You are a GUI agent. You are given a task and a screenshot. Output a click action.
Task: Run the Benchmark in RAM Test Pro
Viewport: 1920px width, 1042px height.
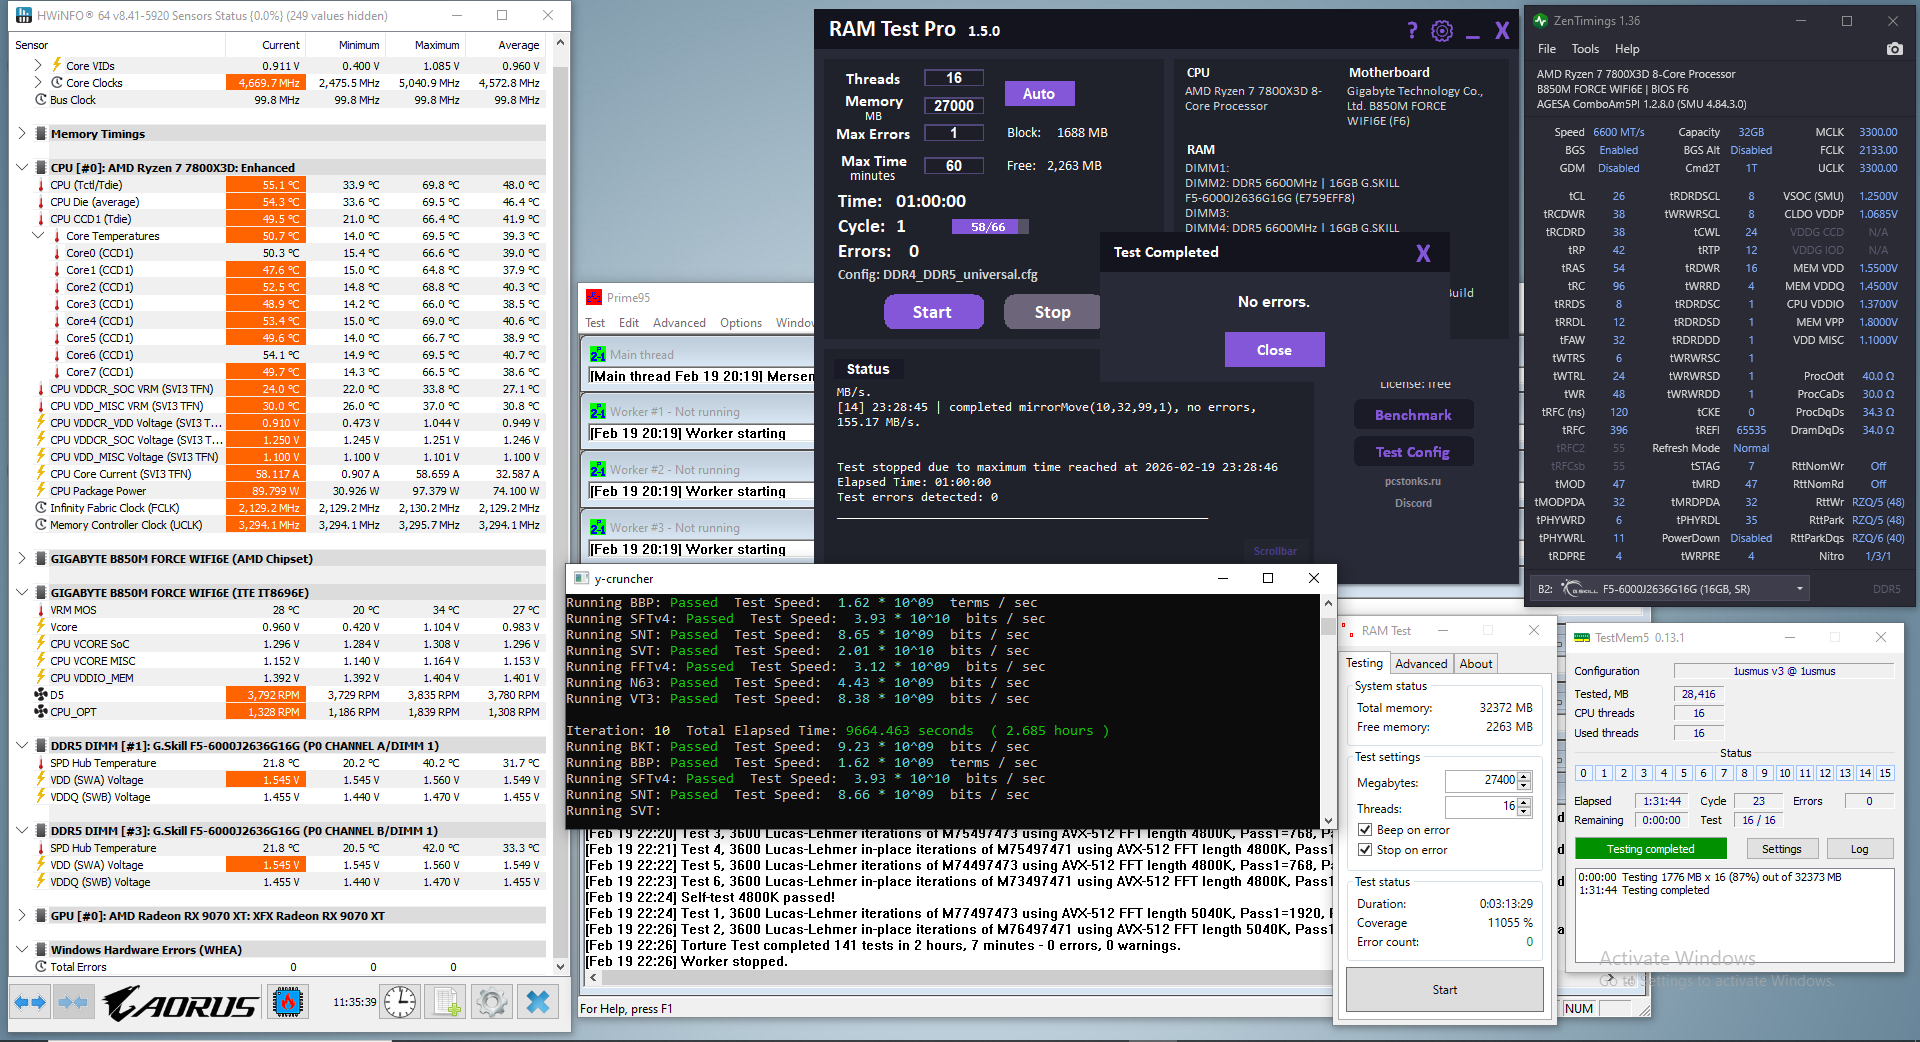(1413, 414)
